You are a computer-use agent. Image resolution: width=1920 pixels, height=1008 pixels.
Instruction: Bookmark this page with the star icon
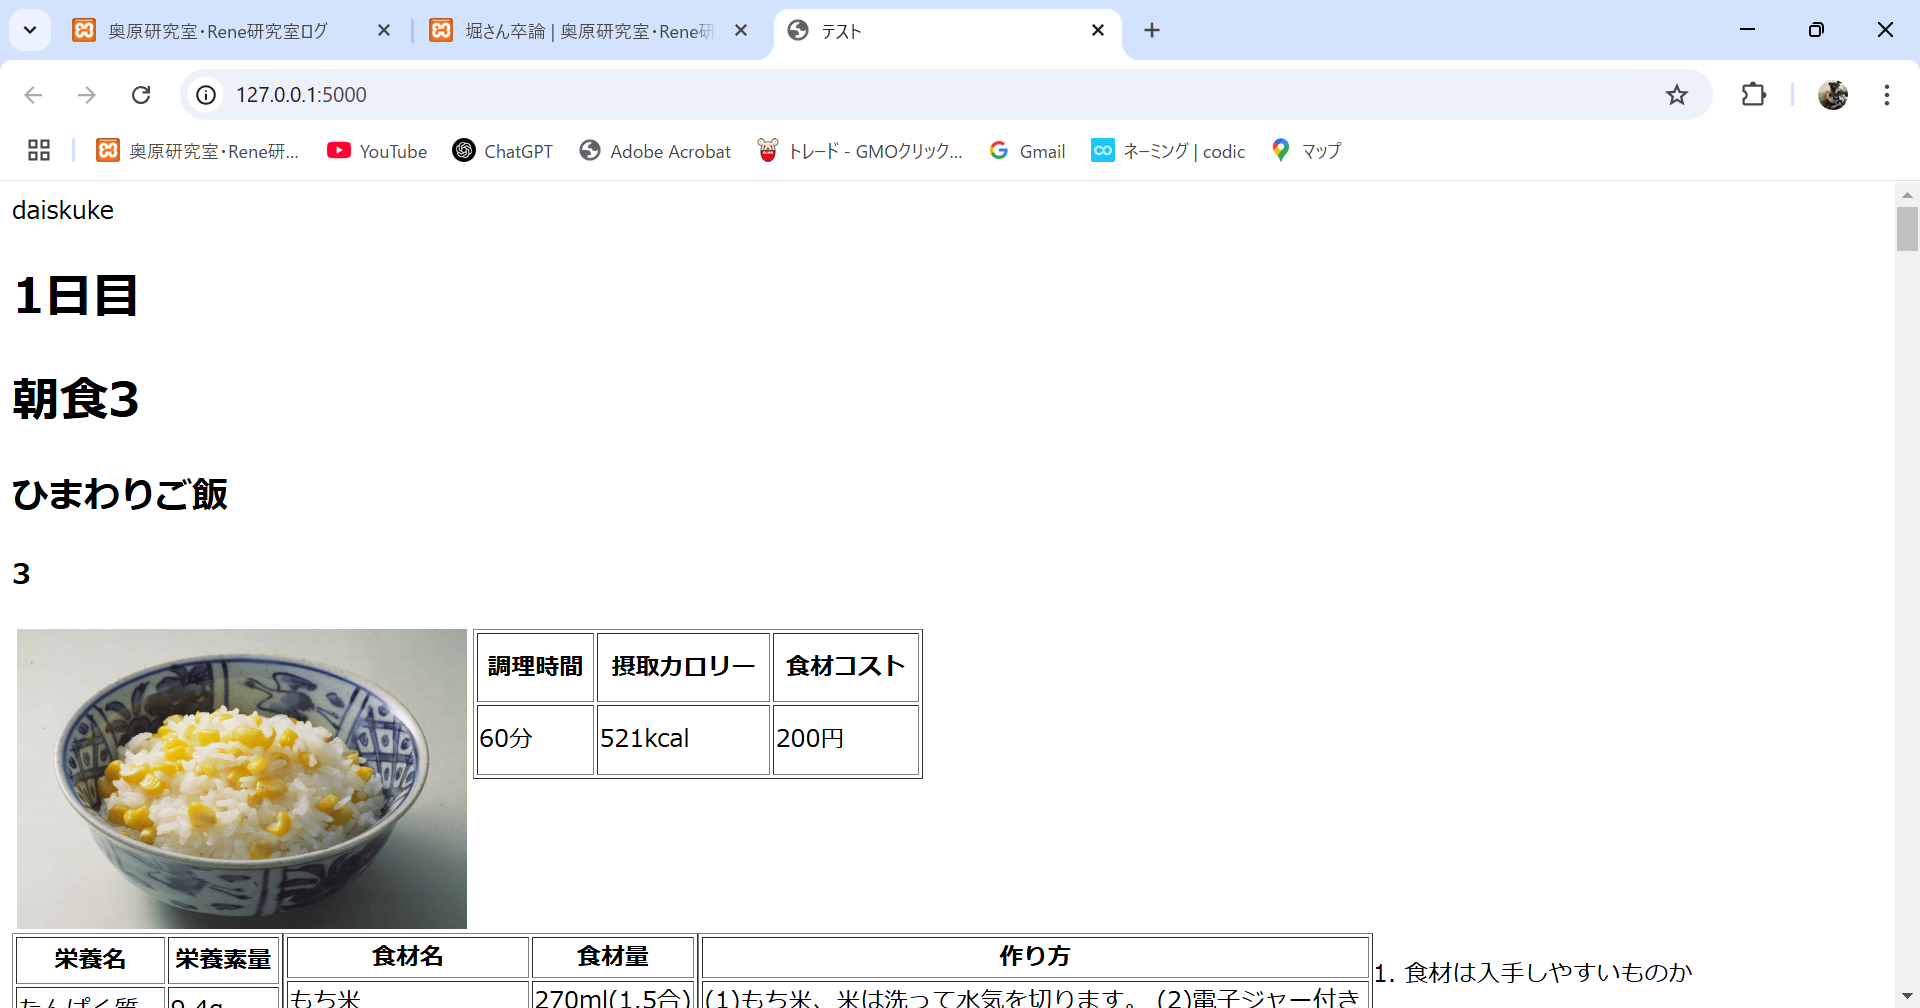[1677, 94]
